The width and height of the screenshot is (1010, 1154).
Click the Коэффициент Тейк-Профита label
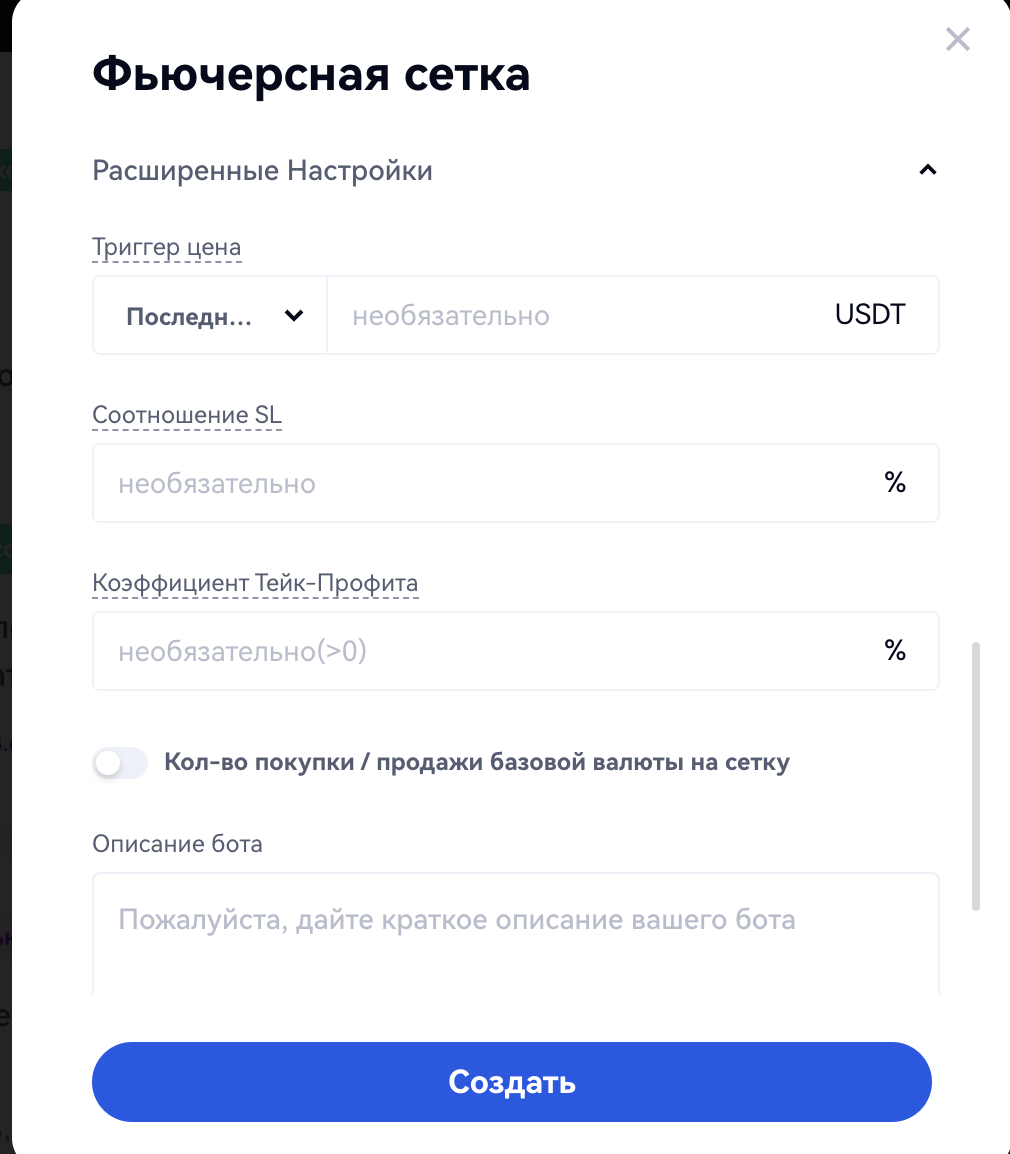pyautogui.click(x=255, y=583)
